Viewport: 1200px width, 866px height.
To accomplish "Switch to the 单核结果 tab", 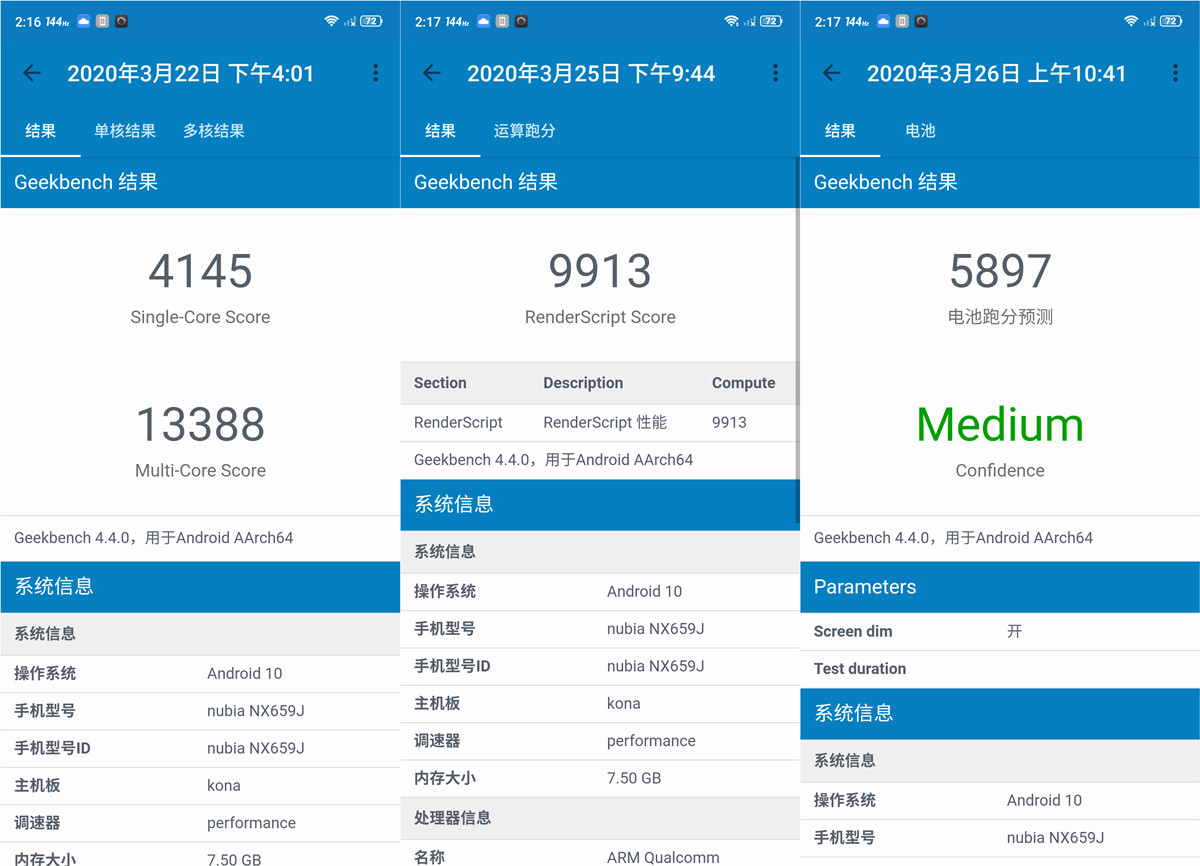I will tap(125, 130).
